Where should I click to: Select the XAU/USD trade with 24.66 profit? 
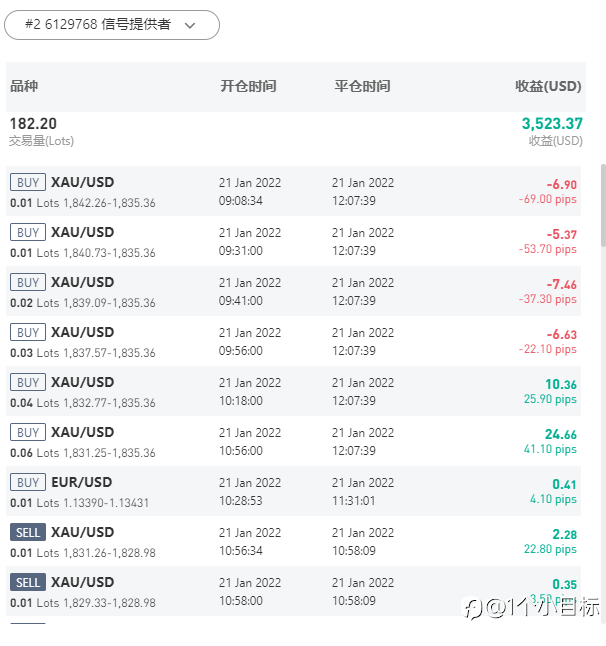82,432
